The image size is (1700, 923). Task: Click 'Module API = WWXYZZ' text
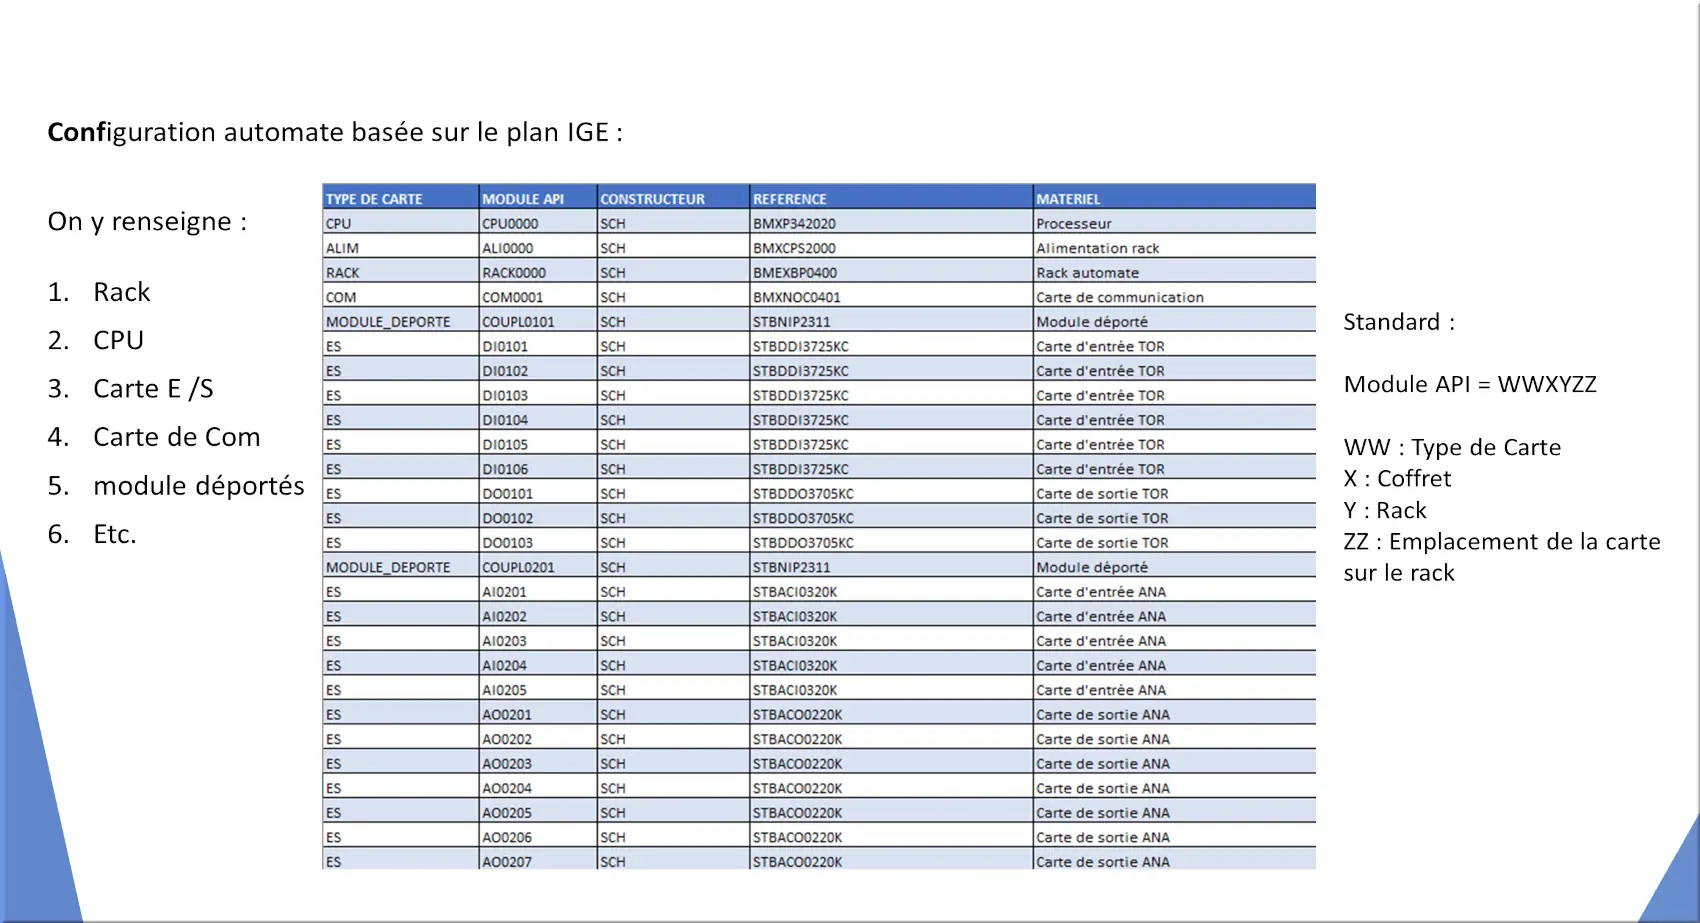pos(1470,384)
